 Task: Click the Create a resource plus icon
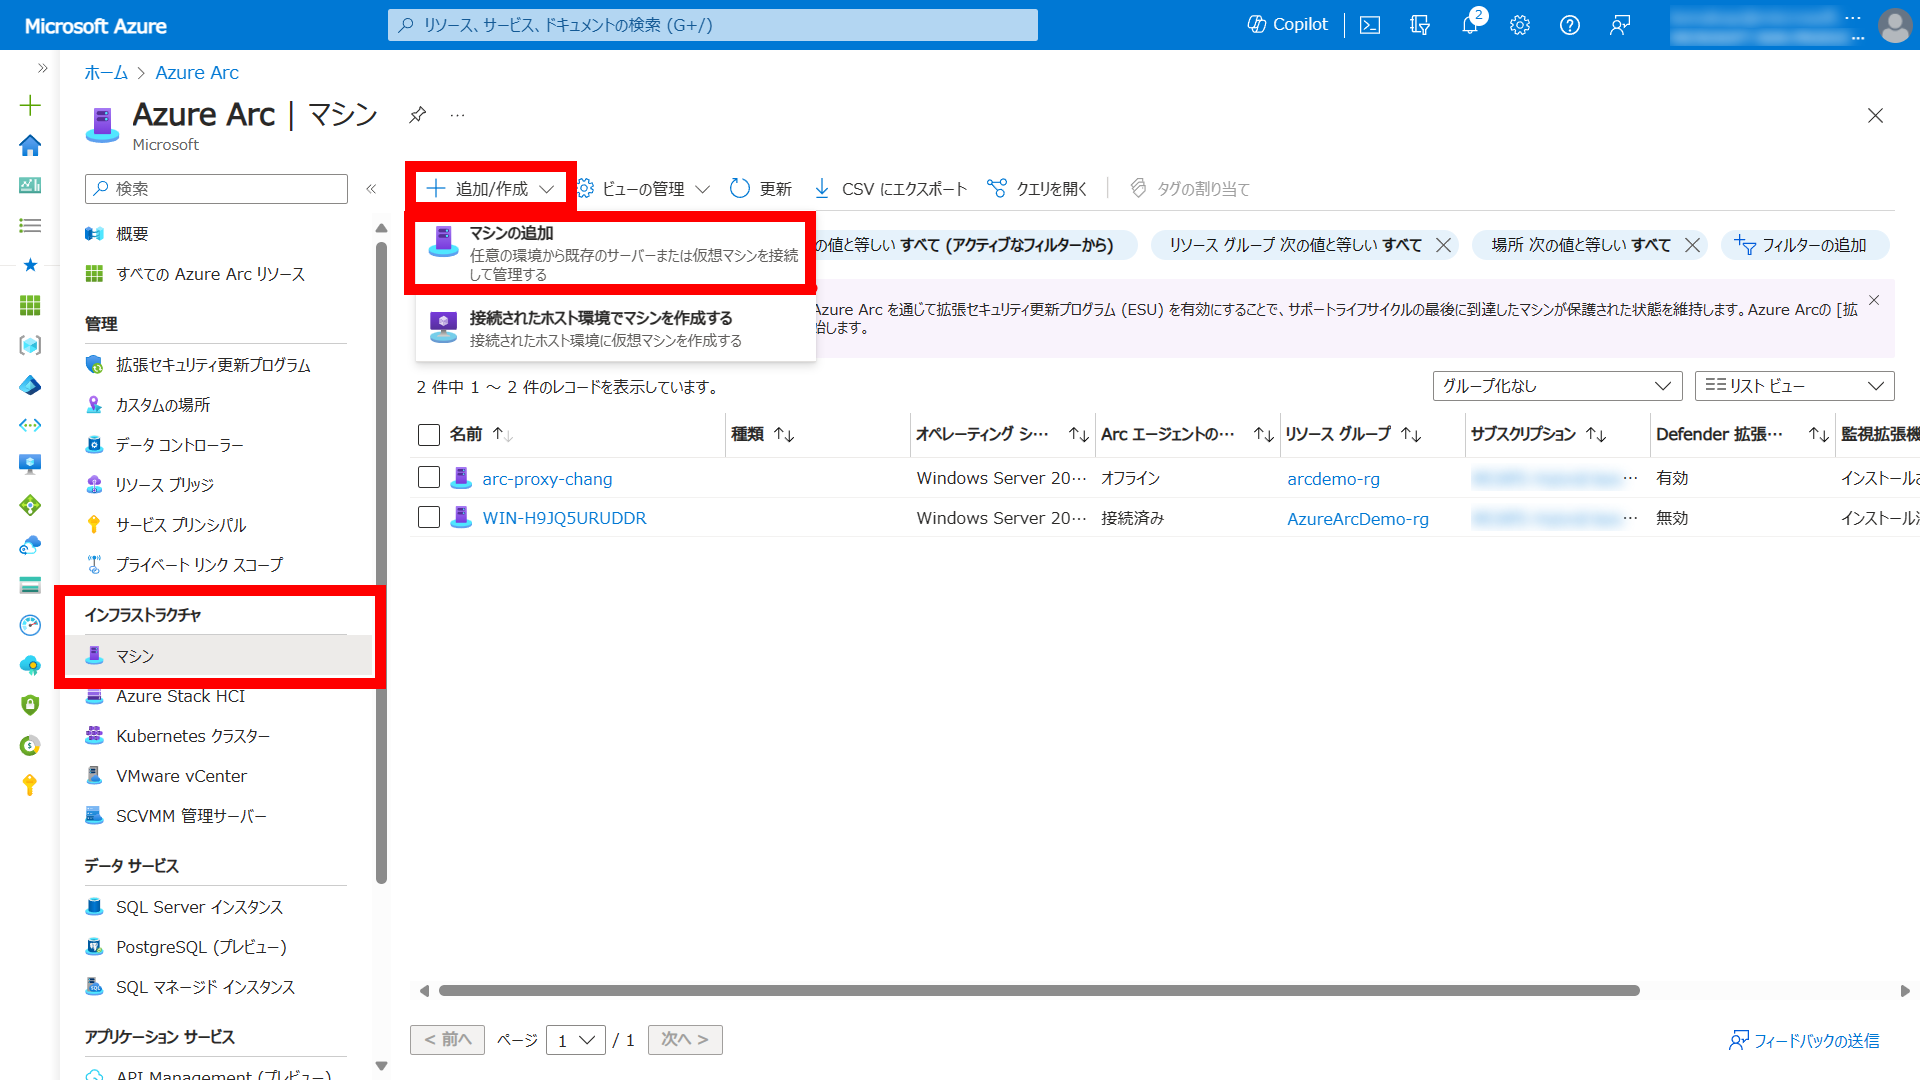(x=30, y=105)
